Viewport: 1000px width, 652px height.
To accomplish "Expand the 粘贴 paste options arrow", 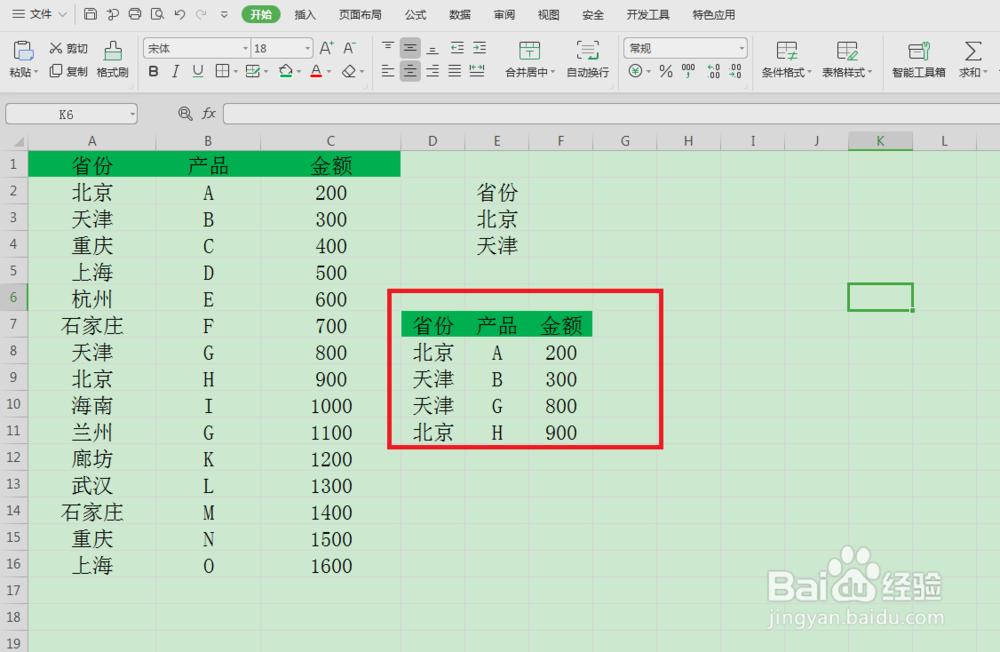I will coord(36,72).
